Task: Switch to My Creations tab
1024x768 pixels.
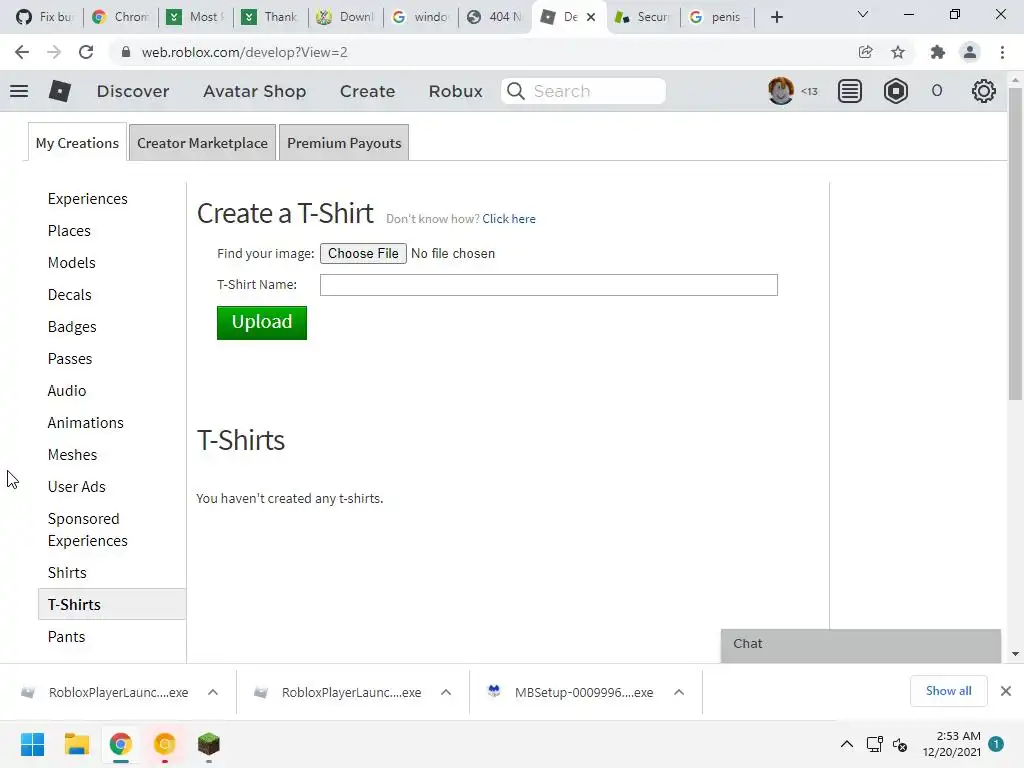Action: [x=77, y=142]
